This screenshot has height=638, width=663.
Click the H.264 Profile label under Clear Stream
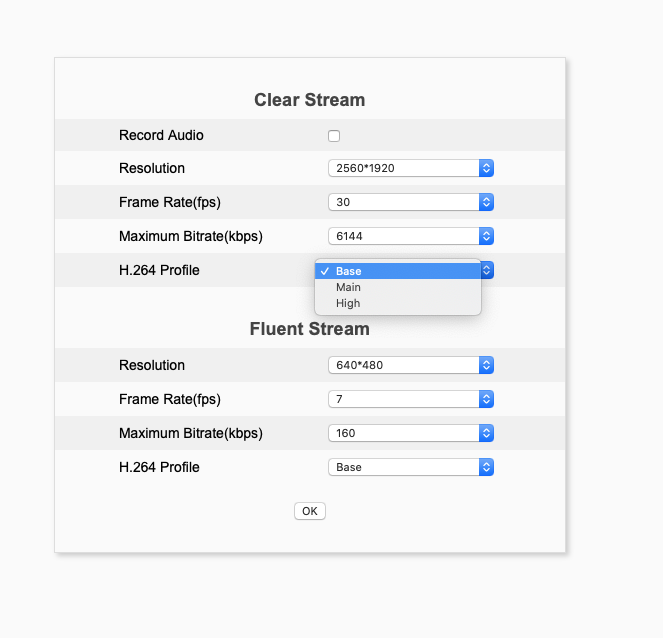click(159, 270)
